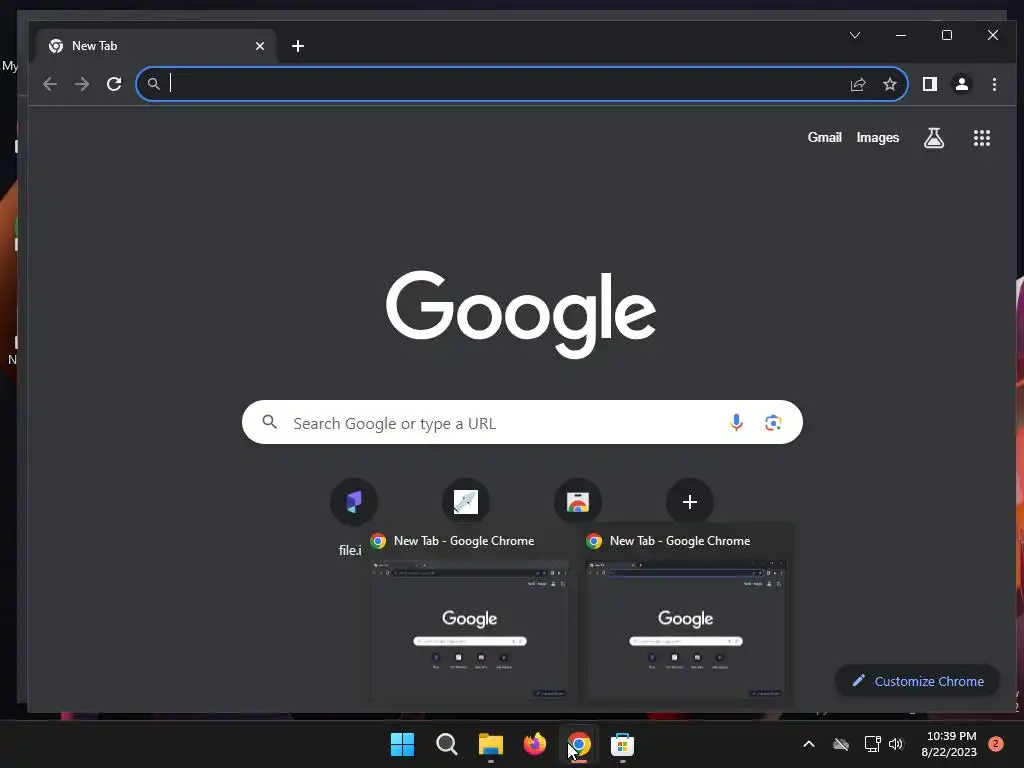Click the Customize Chrome button
This screenshot has height=768, width=1024.
(x=918, y=681)
